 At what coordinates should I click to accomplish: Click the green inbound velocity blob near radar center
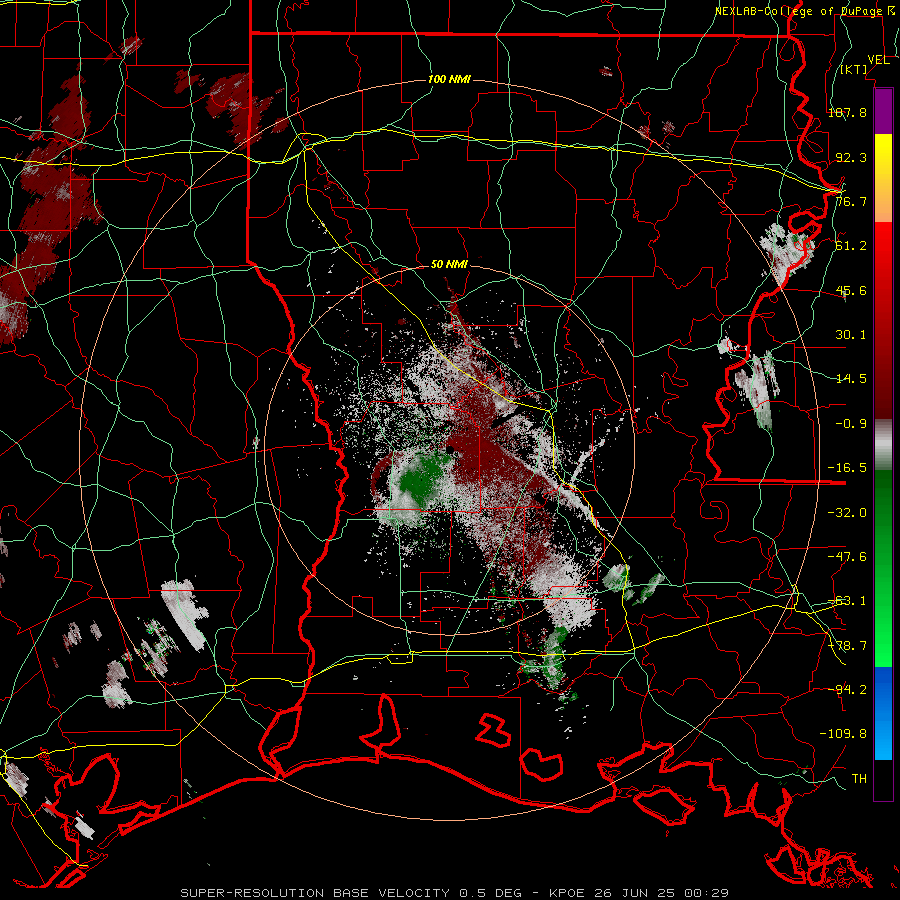424,478
